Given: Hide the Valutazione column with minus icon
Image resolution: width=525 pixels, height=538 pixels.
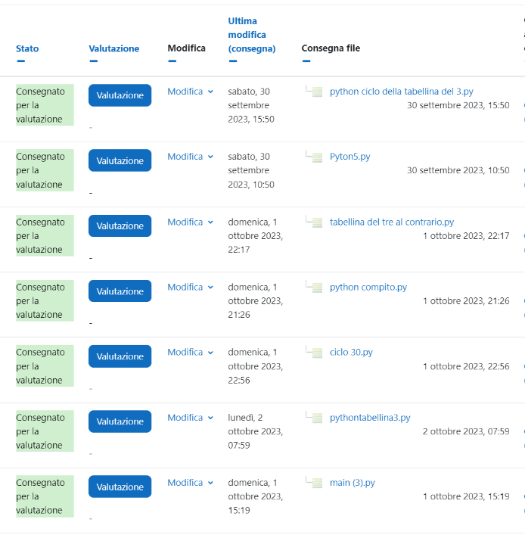Looking at the screenshot, I should click(93, 61).
